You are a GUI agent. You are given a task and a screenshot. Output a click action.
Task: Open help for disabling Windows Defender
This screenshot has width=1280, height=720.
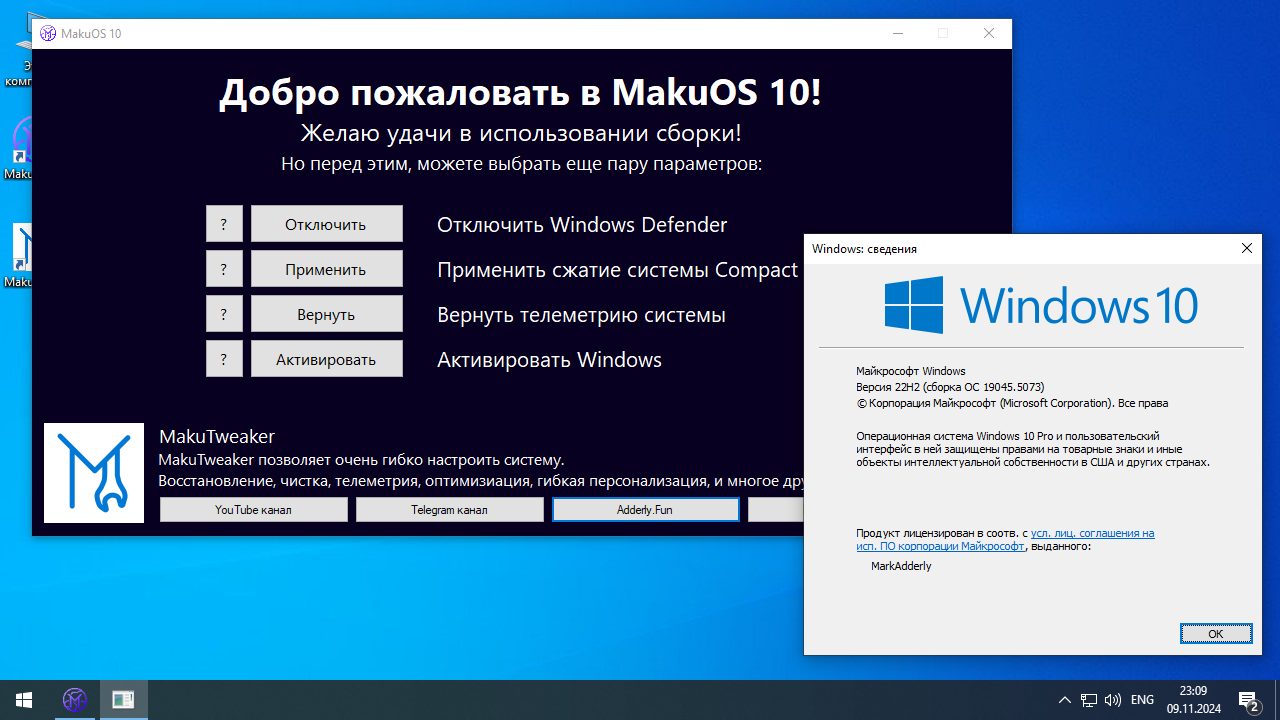pos(224,224)
